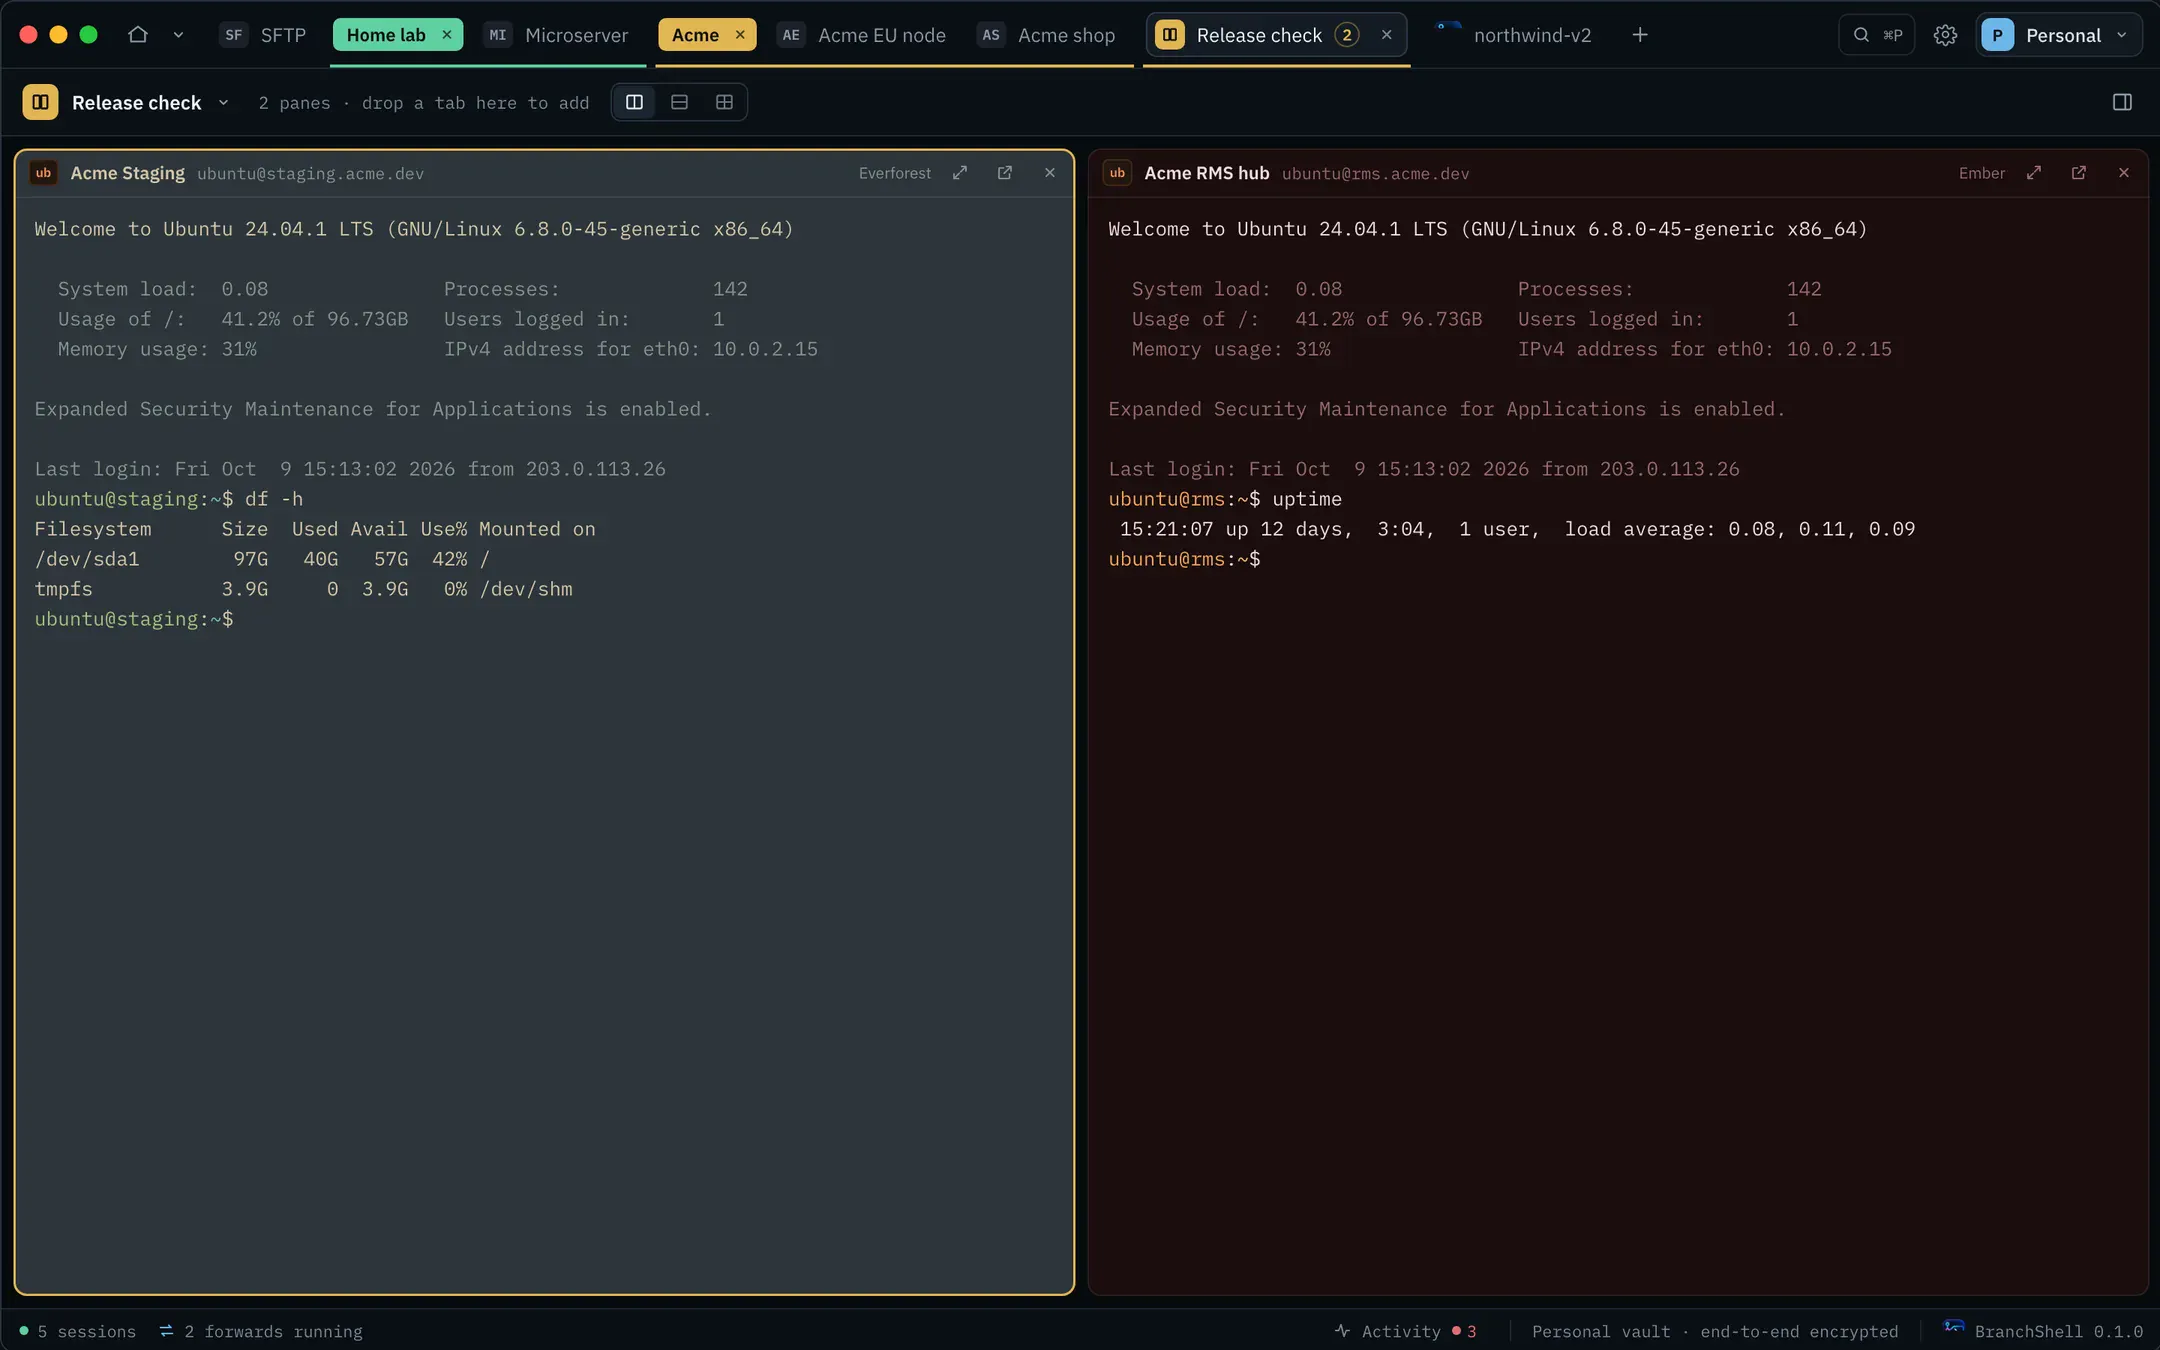Open the Acme EU node tab
Image resolution: width=2160 pixels, height=1350 pixels.
pyautogui.click(x=861, y=35)
